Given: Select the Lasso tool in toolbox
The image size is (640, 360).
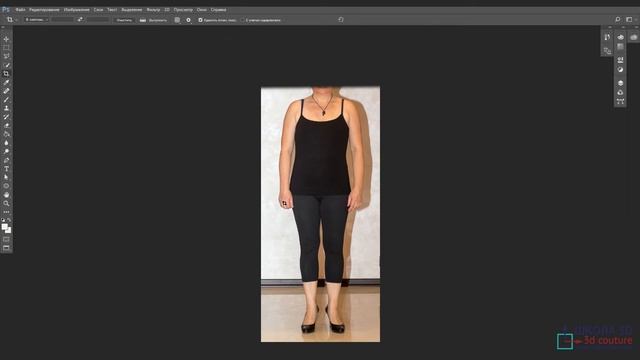Looking at the screenshot, I should point(6,56).
